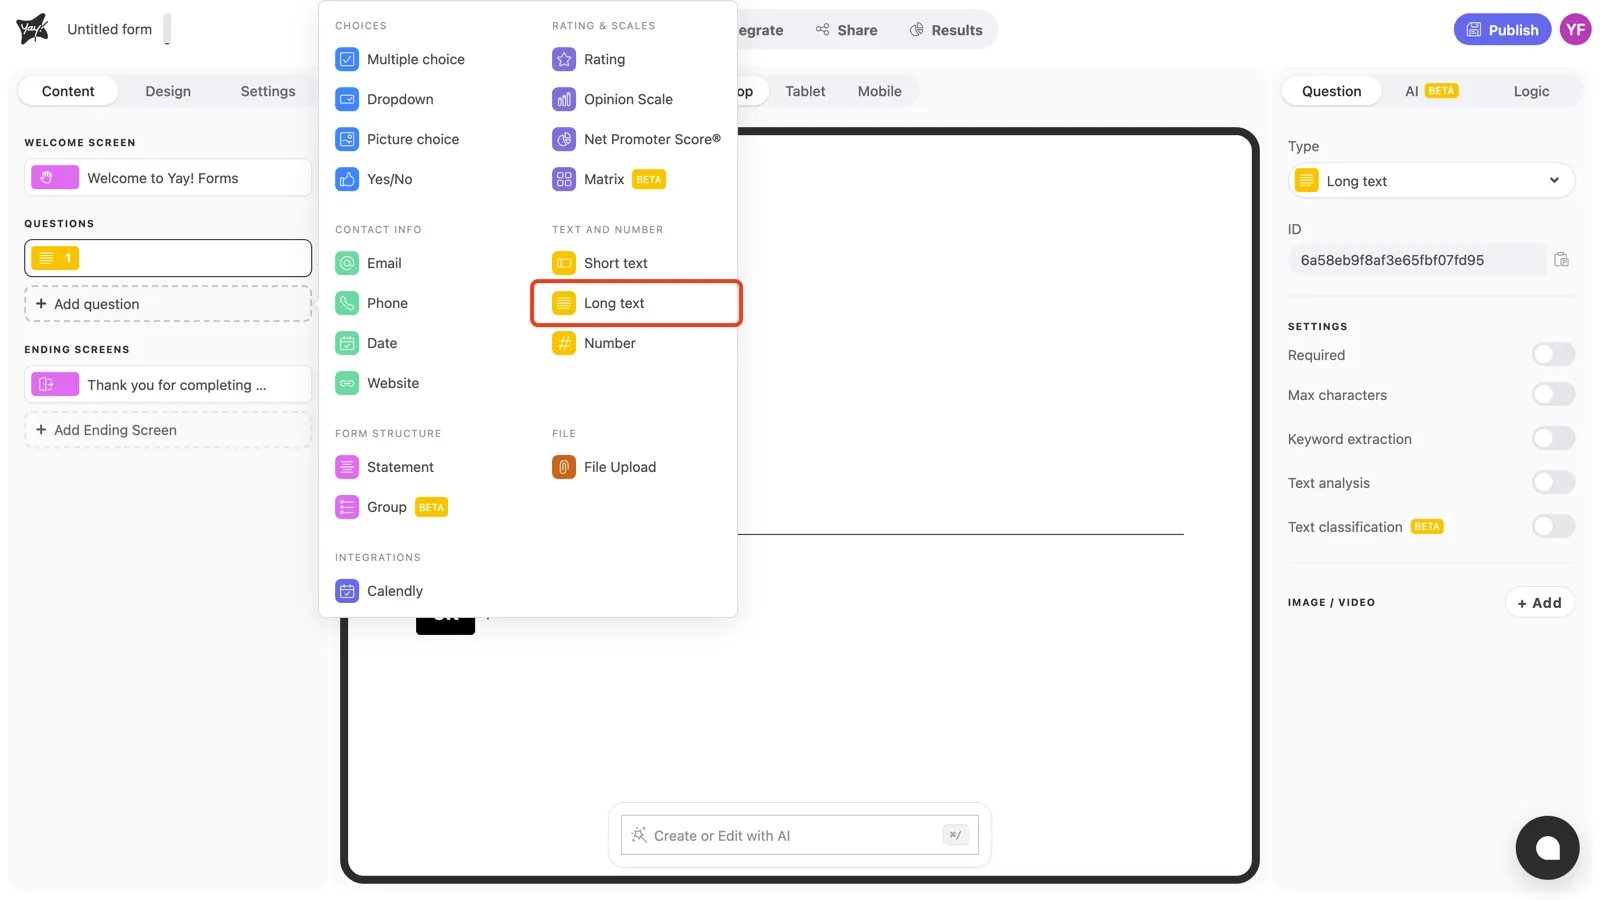Image resolution: width=1600 pixels, height=900 pixels.
Task: Pick the Picture choice icon
Action: pyautogui.click(x=347, y=139)
